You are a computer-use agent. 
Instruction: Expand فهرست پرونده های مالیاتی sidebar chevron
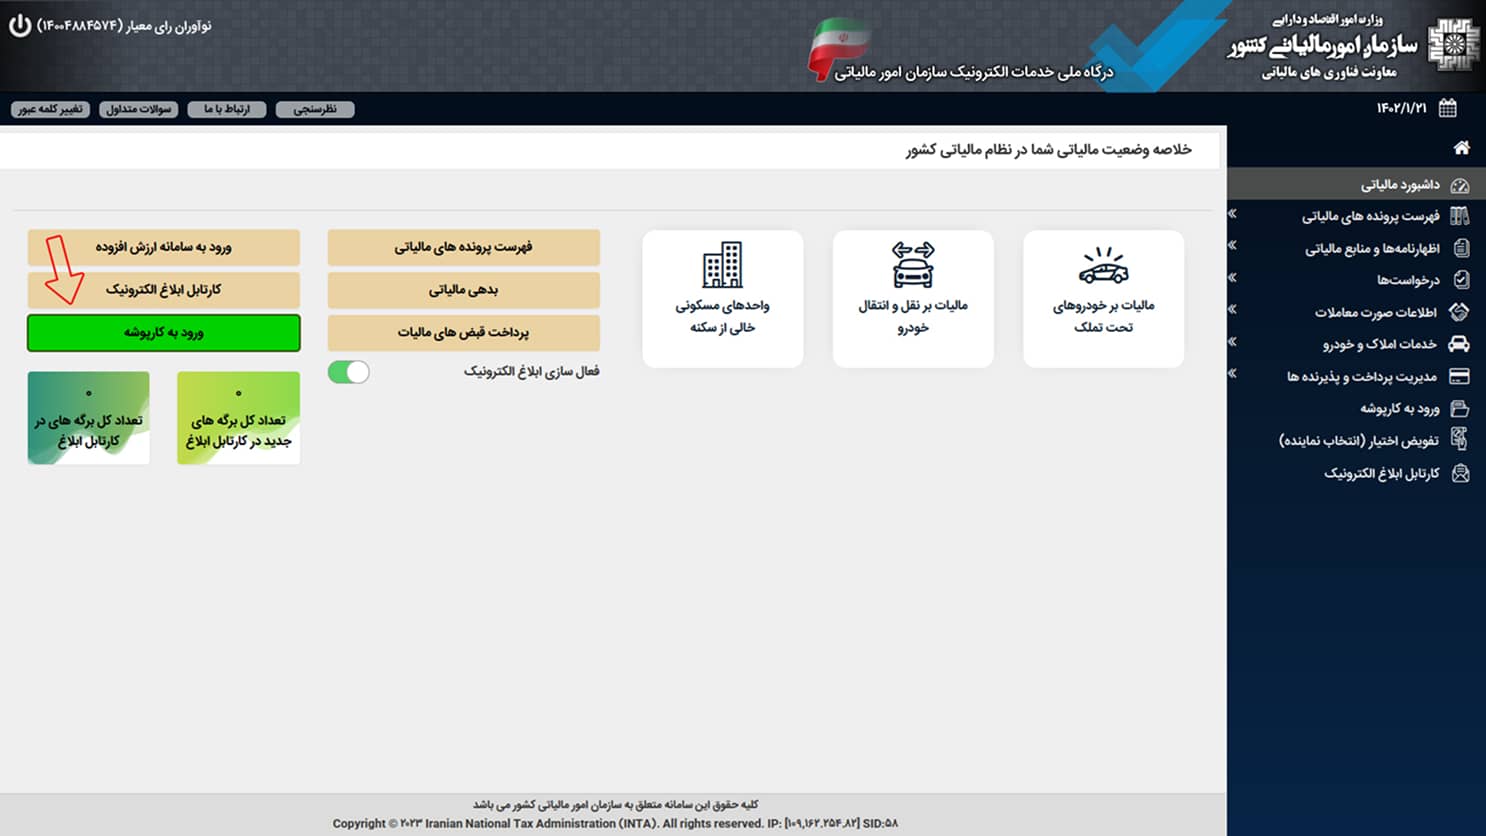pos(1233,213)
